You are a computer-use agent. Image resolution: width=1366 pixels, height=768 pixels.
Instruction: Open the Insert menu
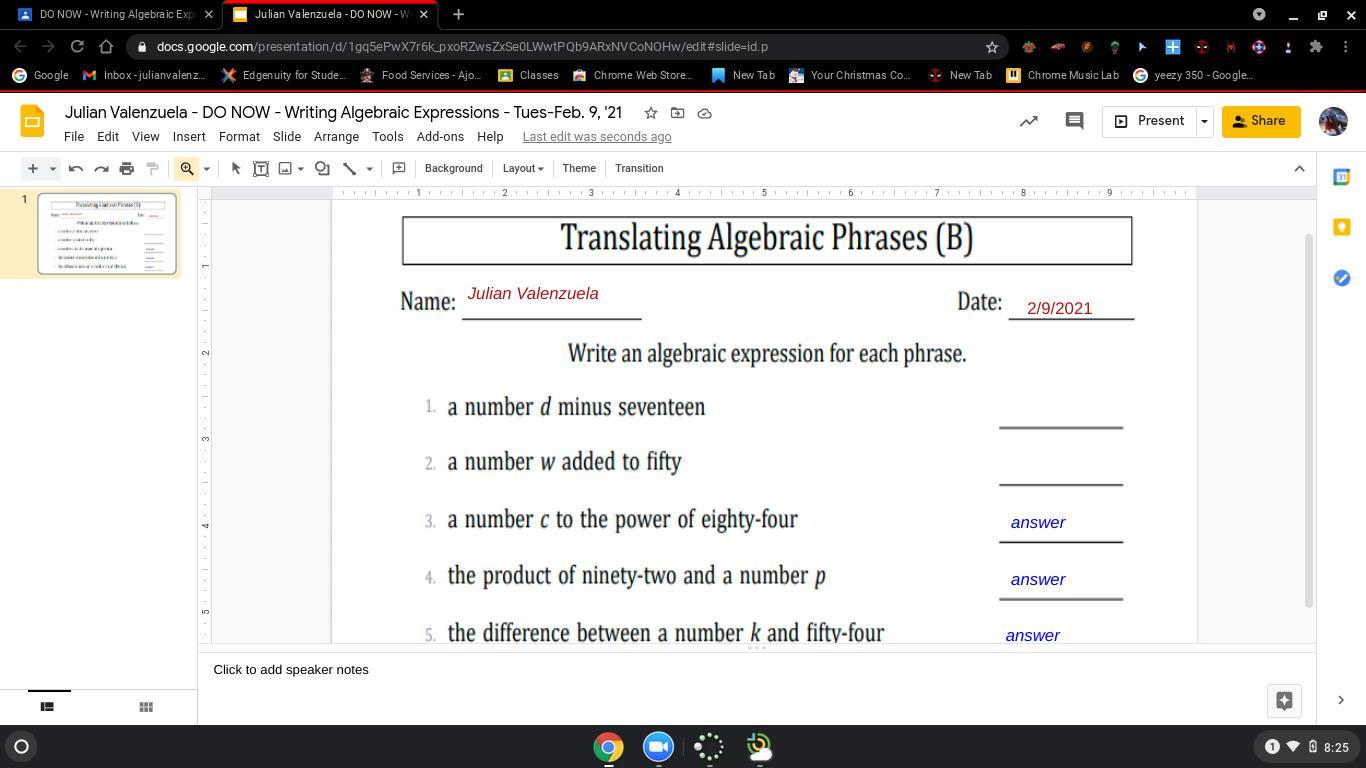click(189, 137)
